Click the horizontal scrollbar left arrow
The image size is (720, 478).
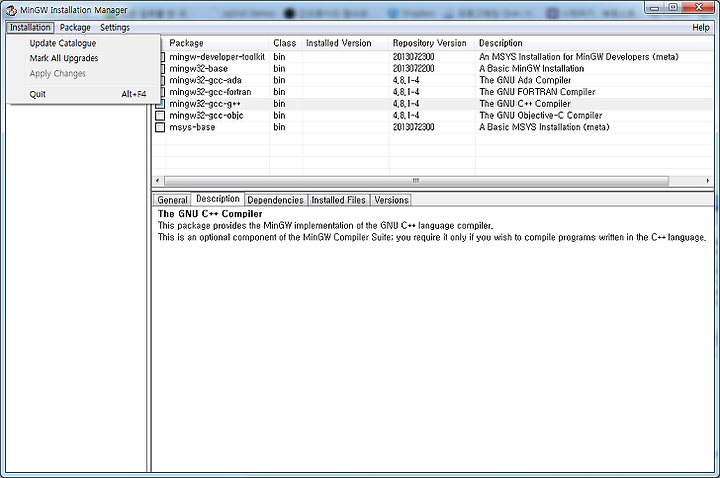pyautogui.click(x=158, y=181)
